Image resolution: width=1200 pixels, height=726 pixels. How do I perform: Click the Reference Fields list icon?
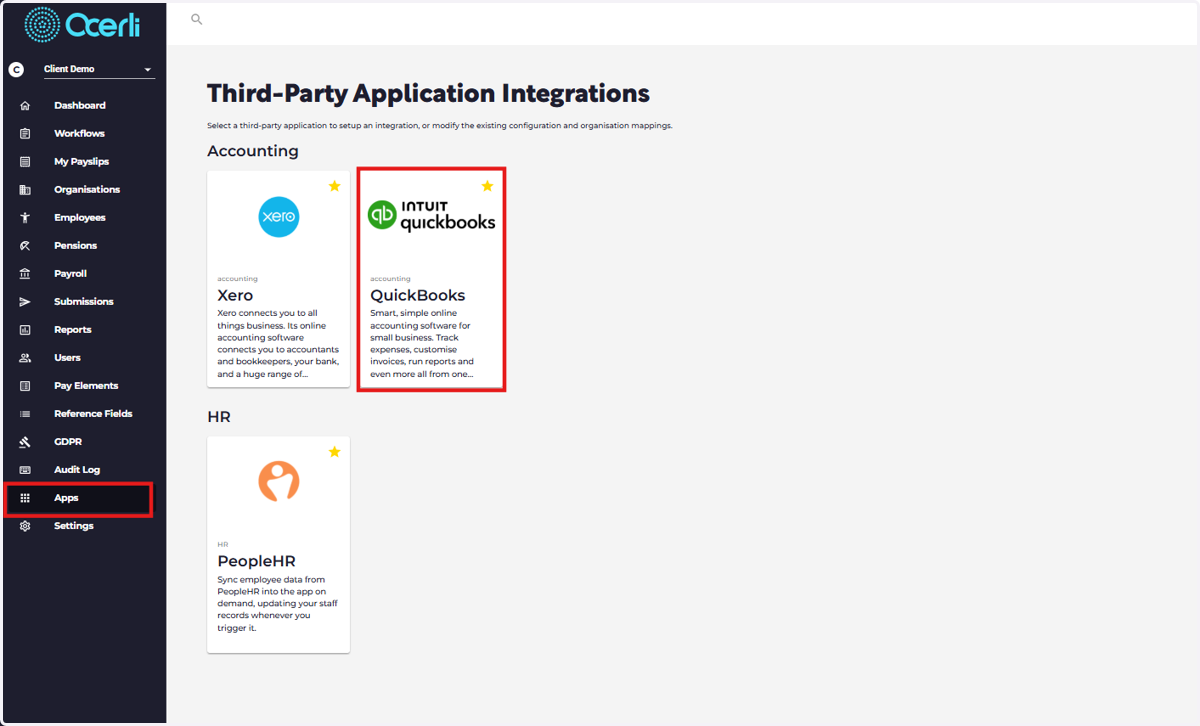click(x=25, y=414)
